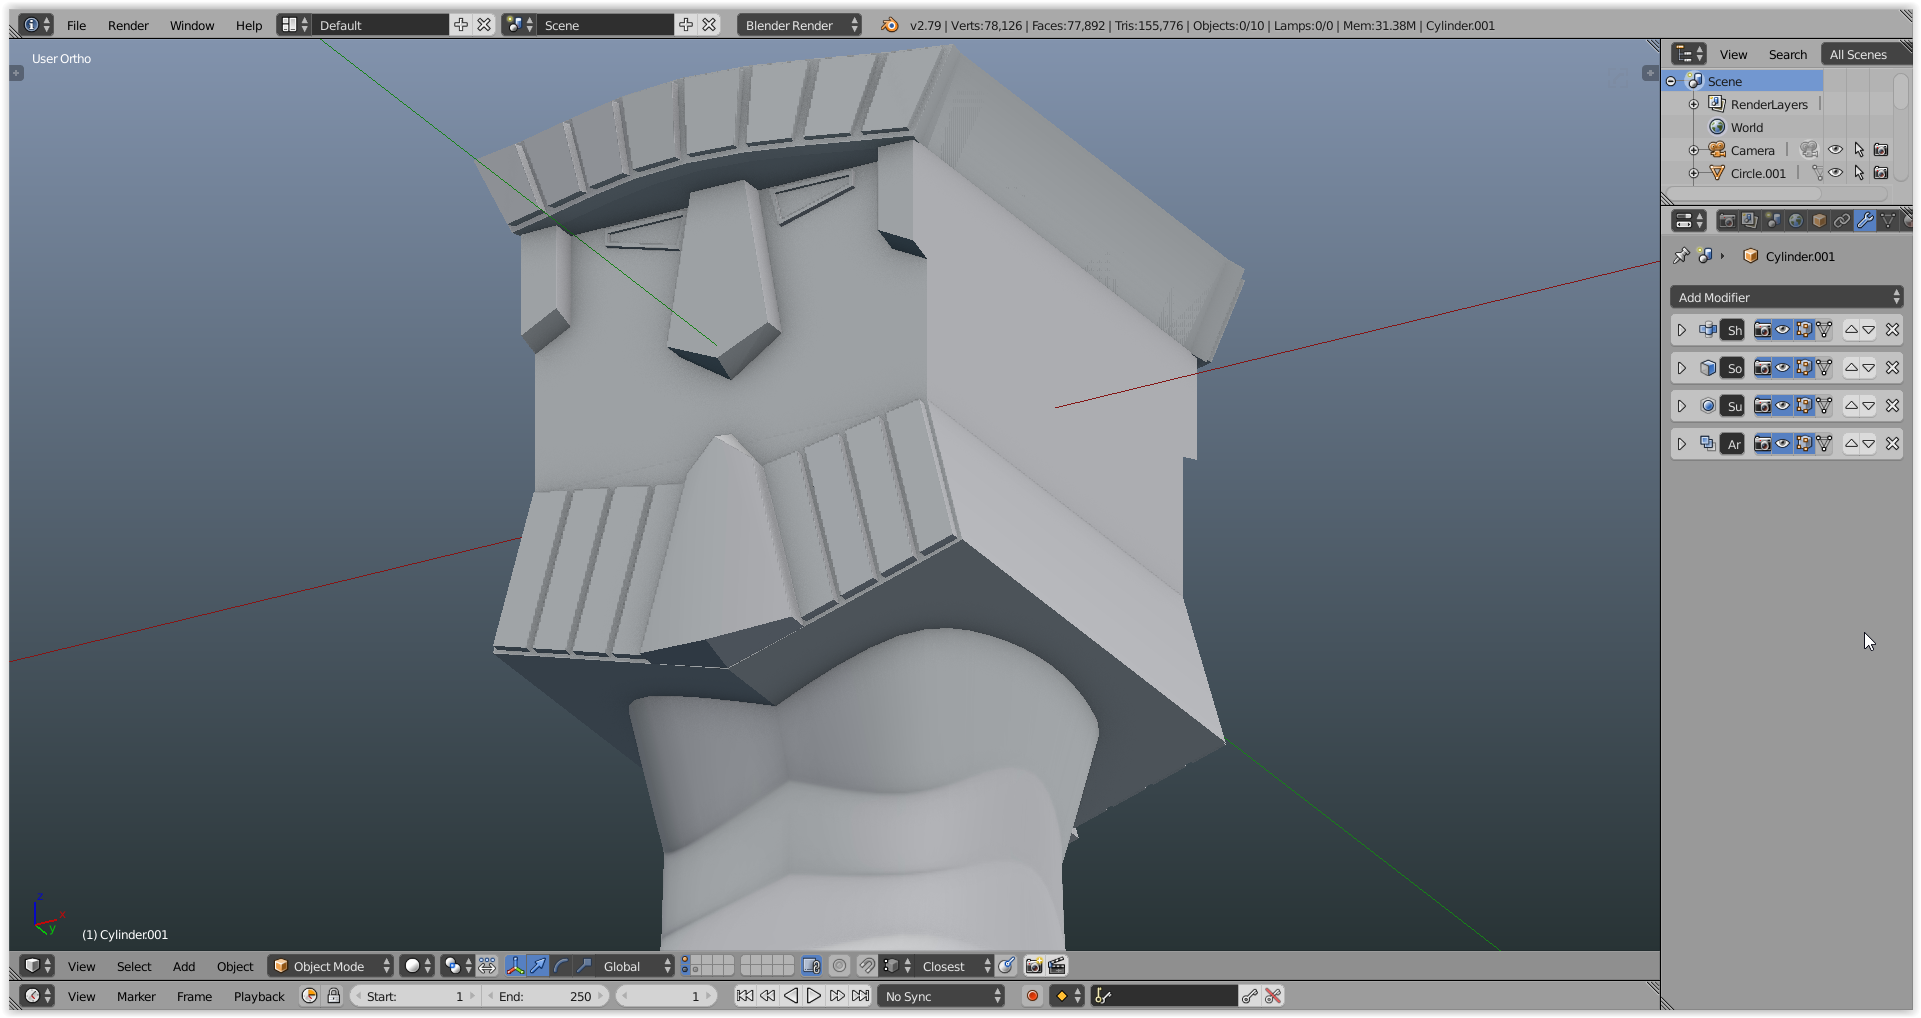Open the Render menu
Screen dimensions: 1921x1018
[x=128, y=25]
